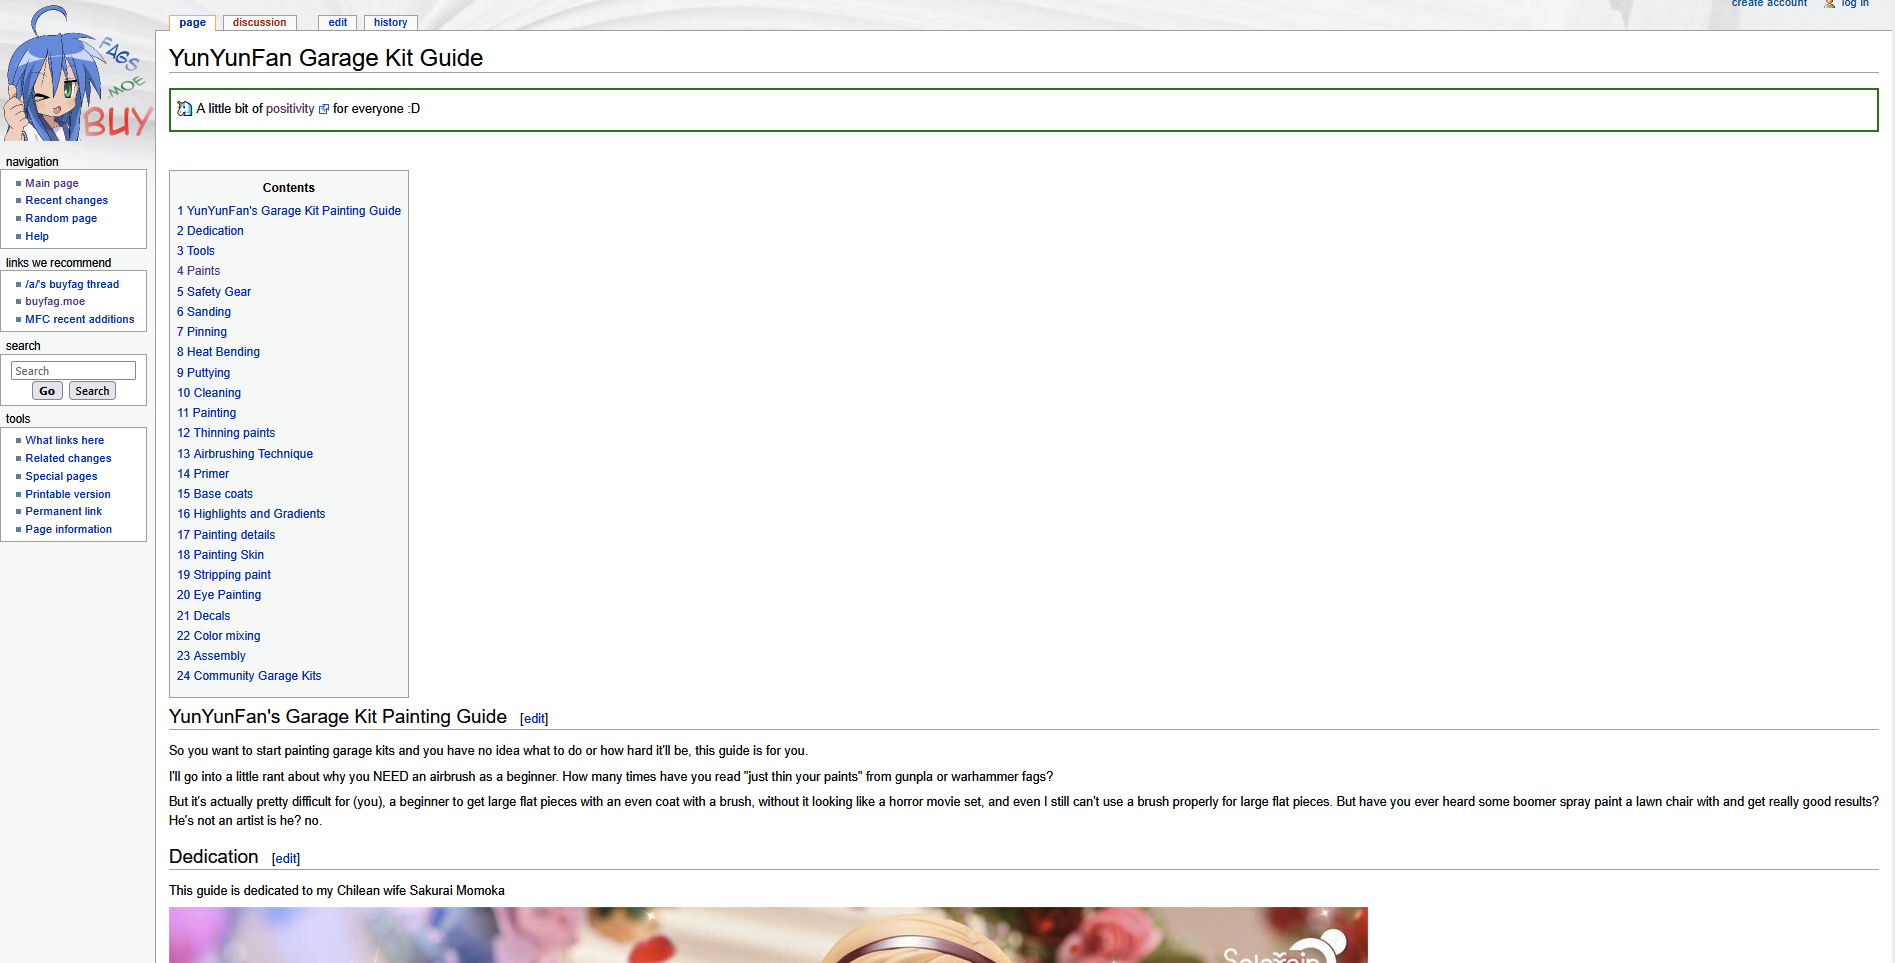Screen dimensions: 1895x963
Task: Jump to Cleaning section
Action: tap(209, 393)
